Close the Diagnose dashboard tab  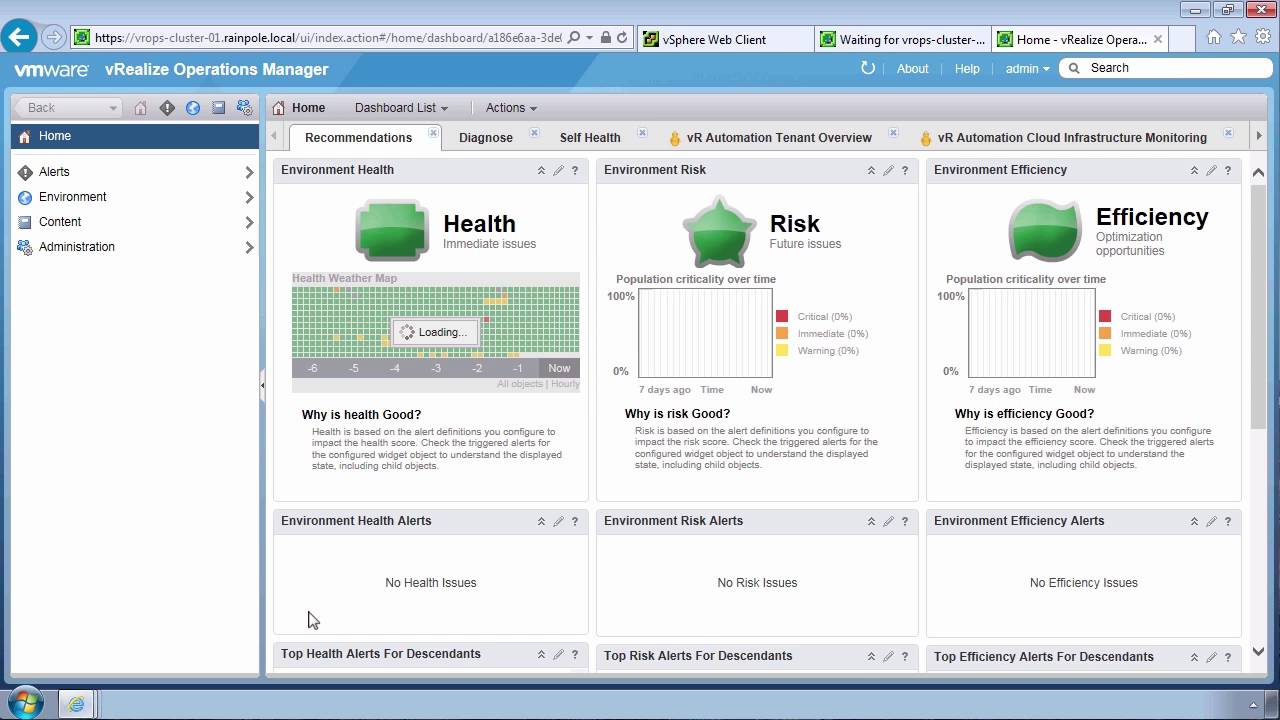click(534, 133)
